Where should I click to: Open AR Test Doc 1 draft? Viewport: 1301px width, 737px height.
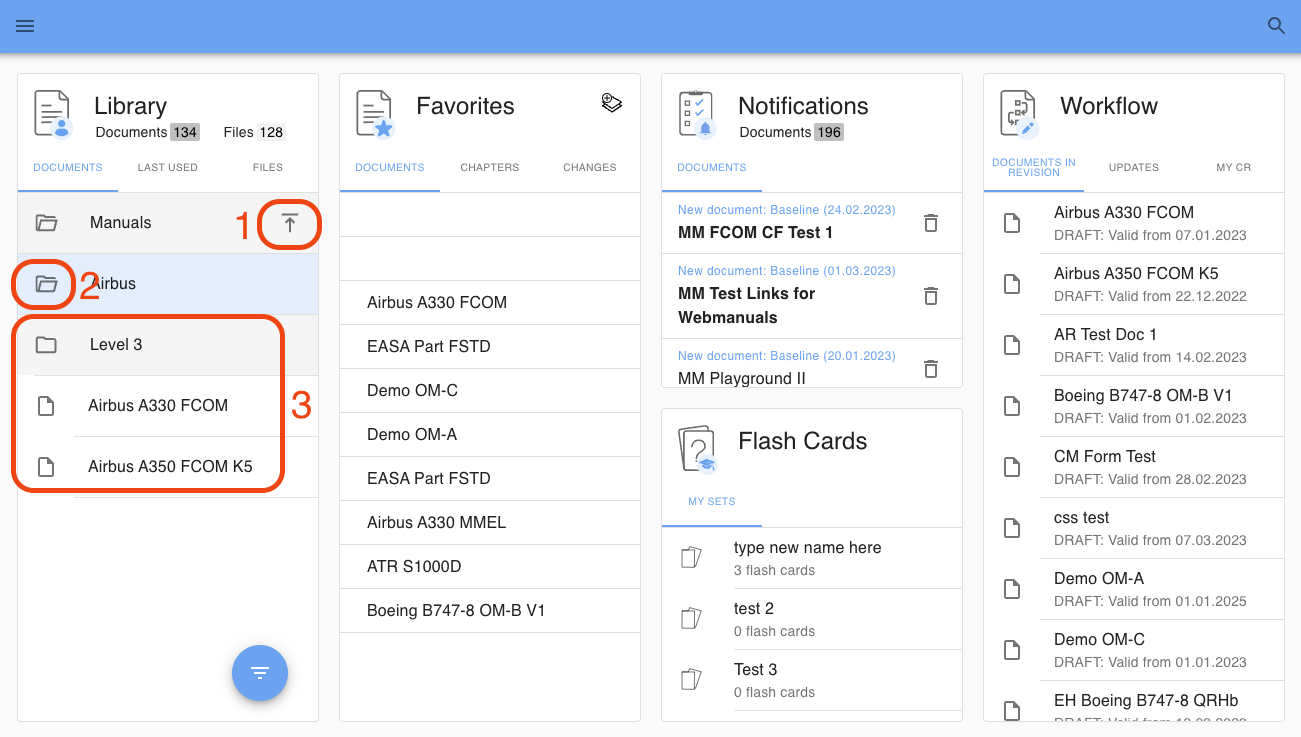[1134, 345]
